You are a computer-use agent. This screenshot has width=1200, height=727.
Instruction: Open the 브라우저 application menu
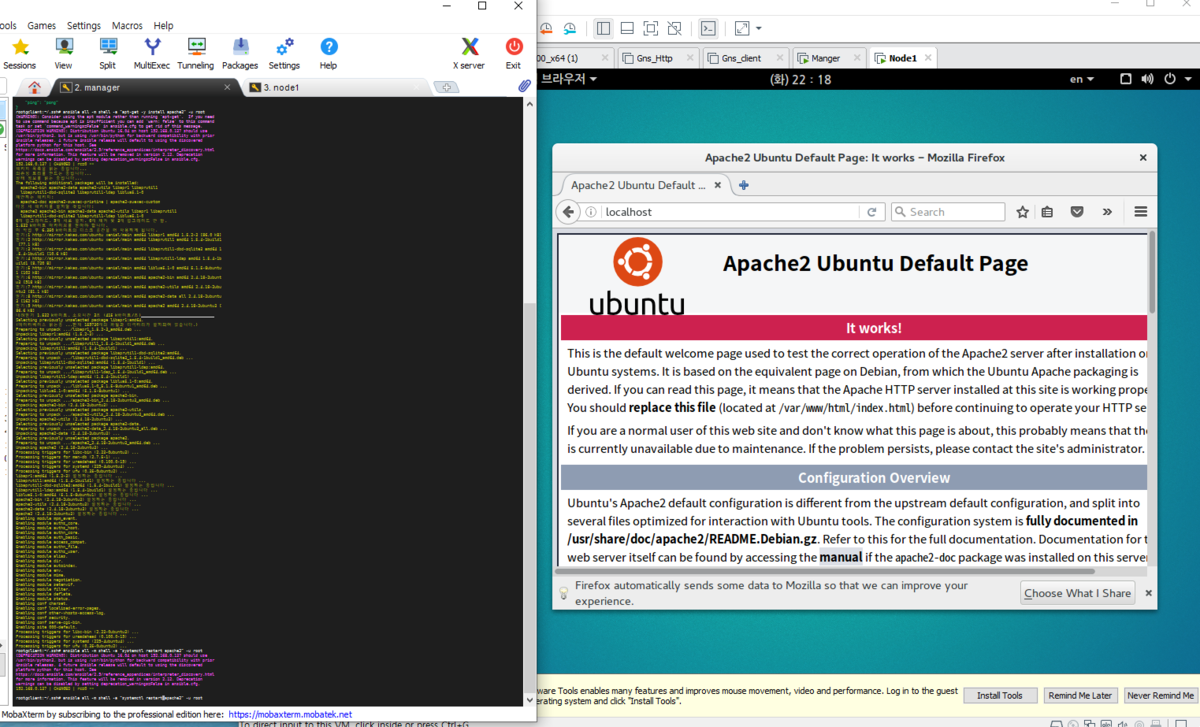pos(569,79)
